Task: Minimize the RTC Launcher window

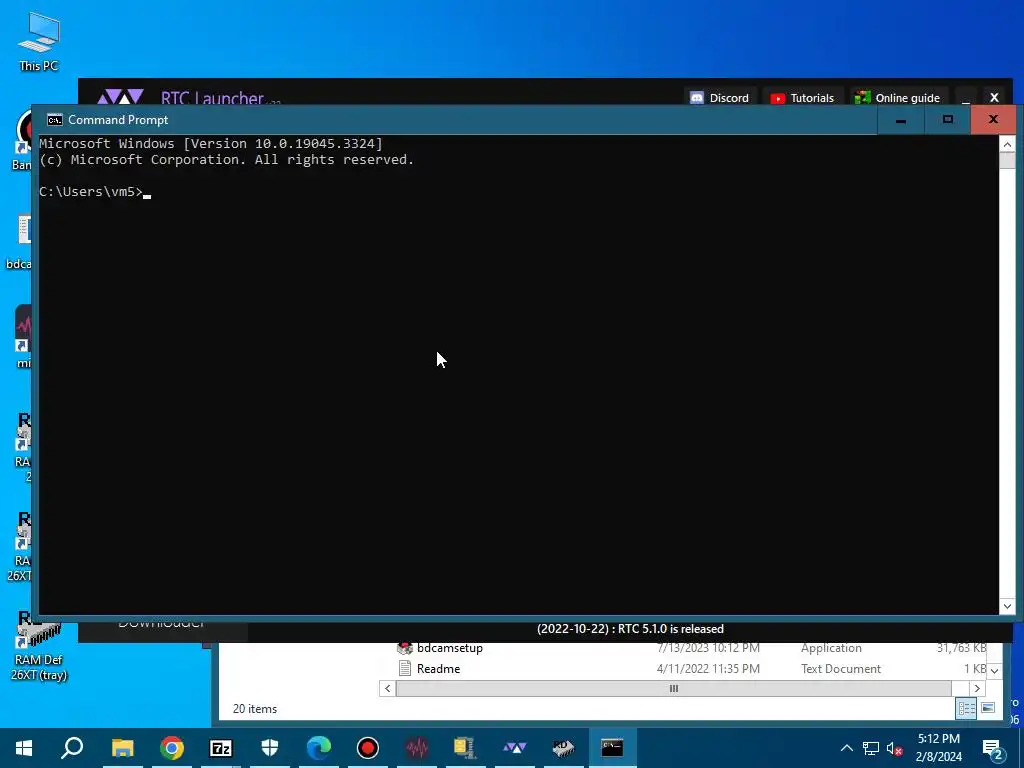Action: coord(965,98)
